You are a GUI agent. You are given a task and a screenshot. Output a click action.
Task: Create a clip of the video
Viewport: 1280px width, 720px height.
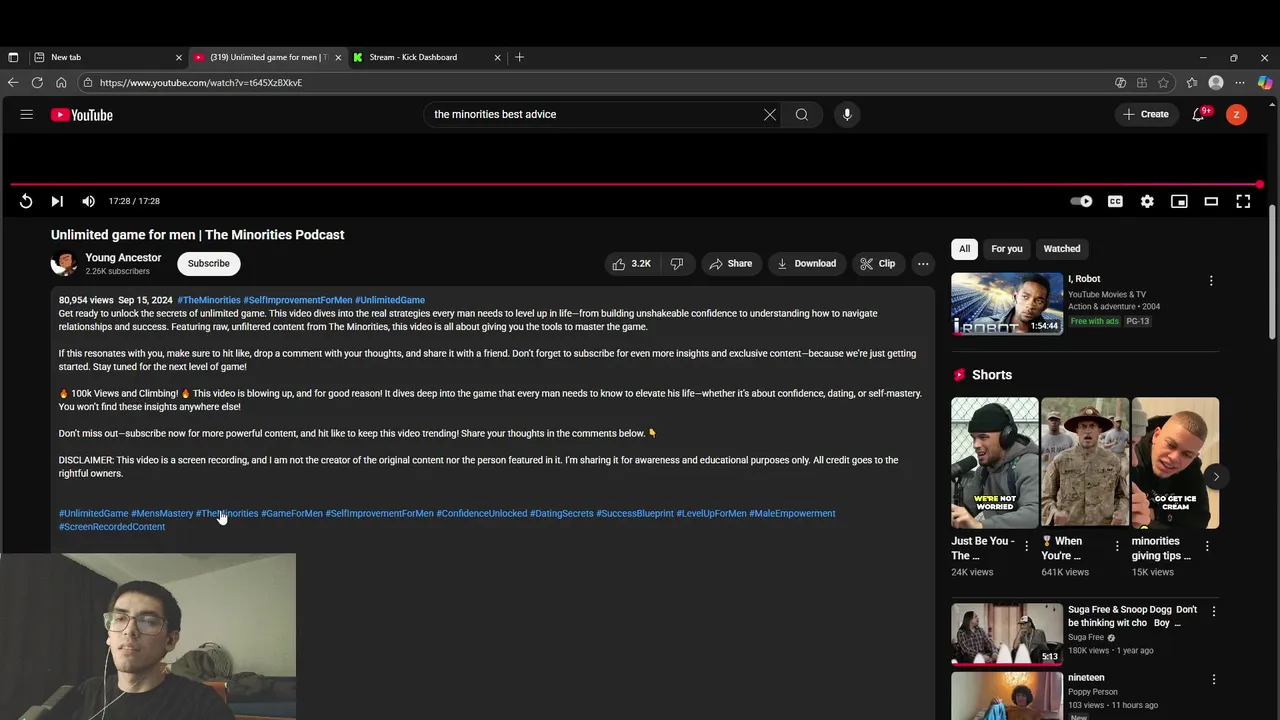click(x=878, y=264)
